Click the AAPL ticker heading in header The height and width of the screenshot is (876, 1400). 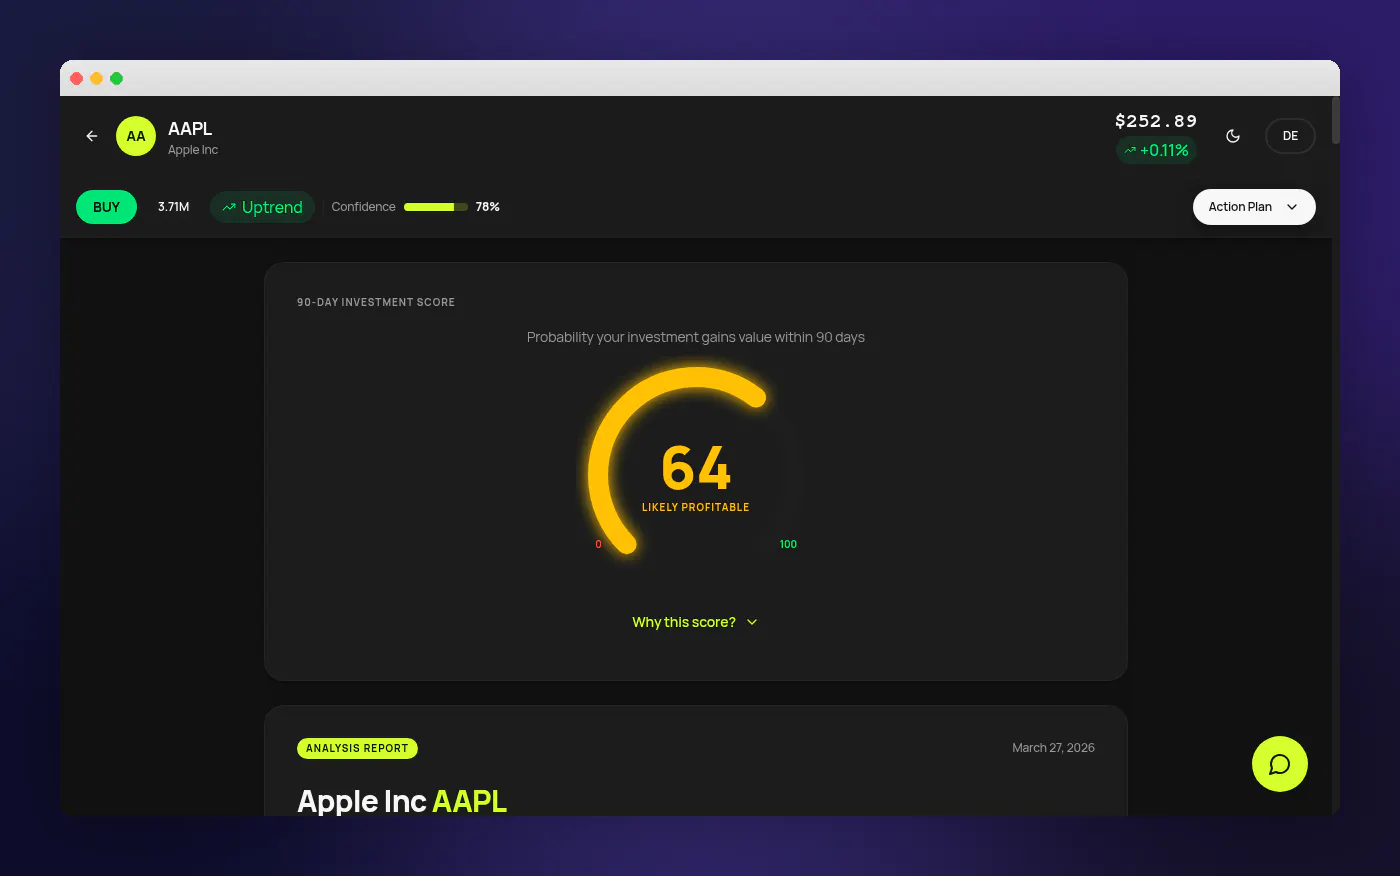[x=190, y=129]
